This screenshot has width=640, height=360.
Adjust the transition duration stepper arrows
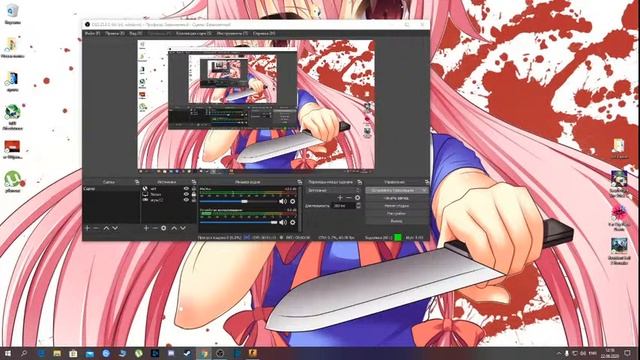tap(358, 206)
